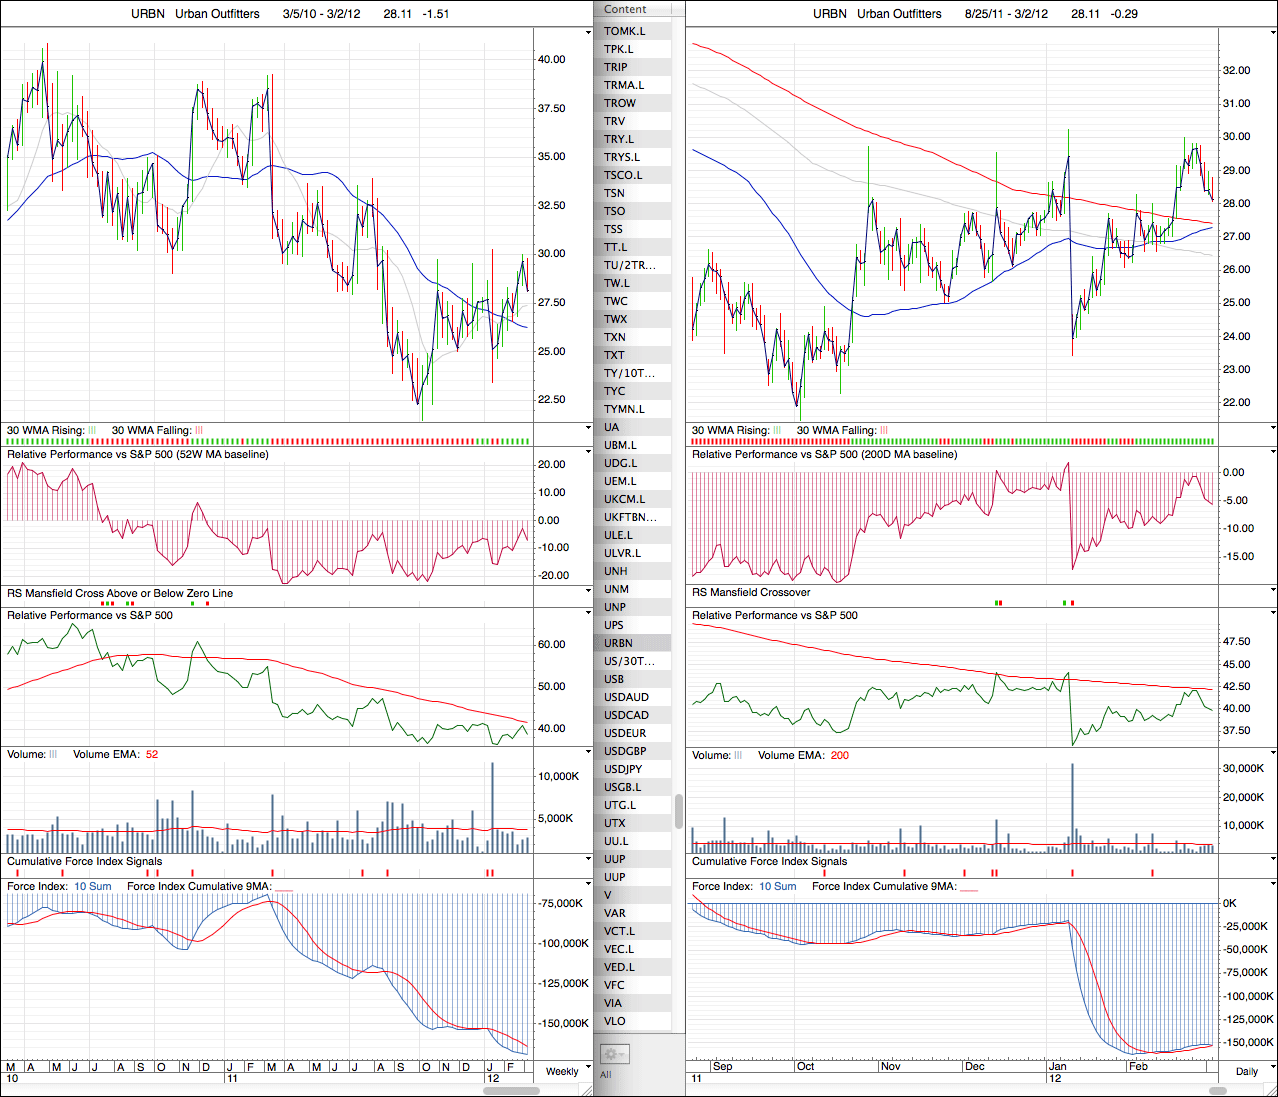Open daily RS Mansfield Crossover panel arrow

(x=1273, y=590)
